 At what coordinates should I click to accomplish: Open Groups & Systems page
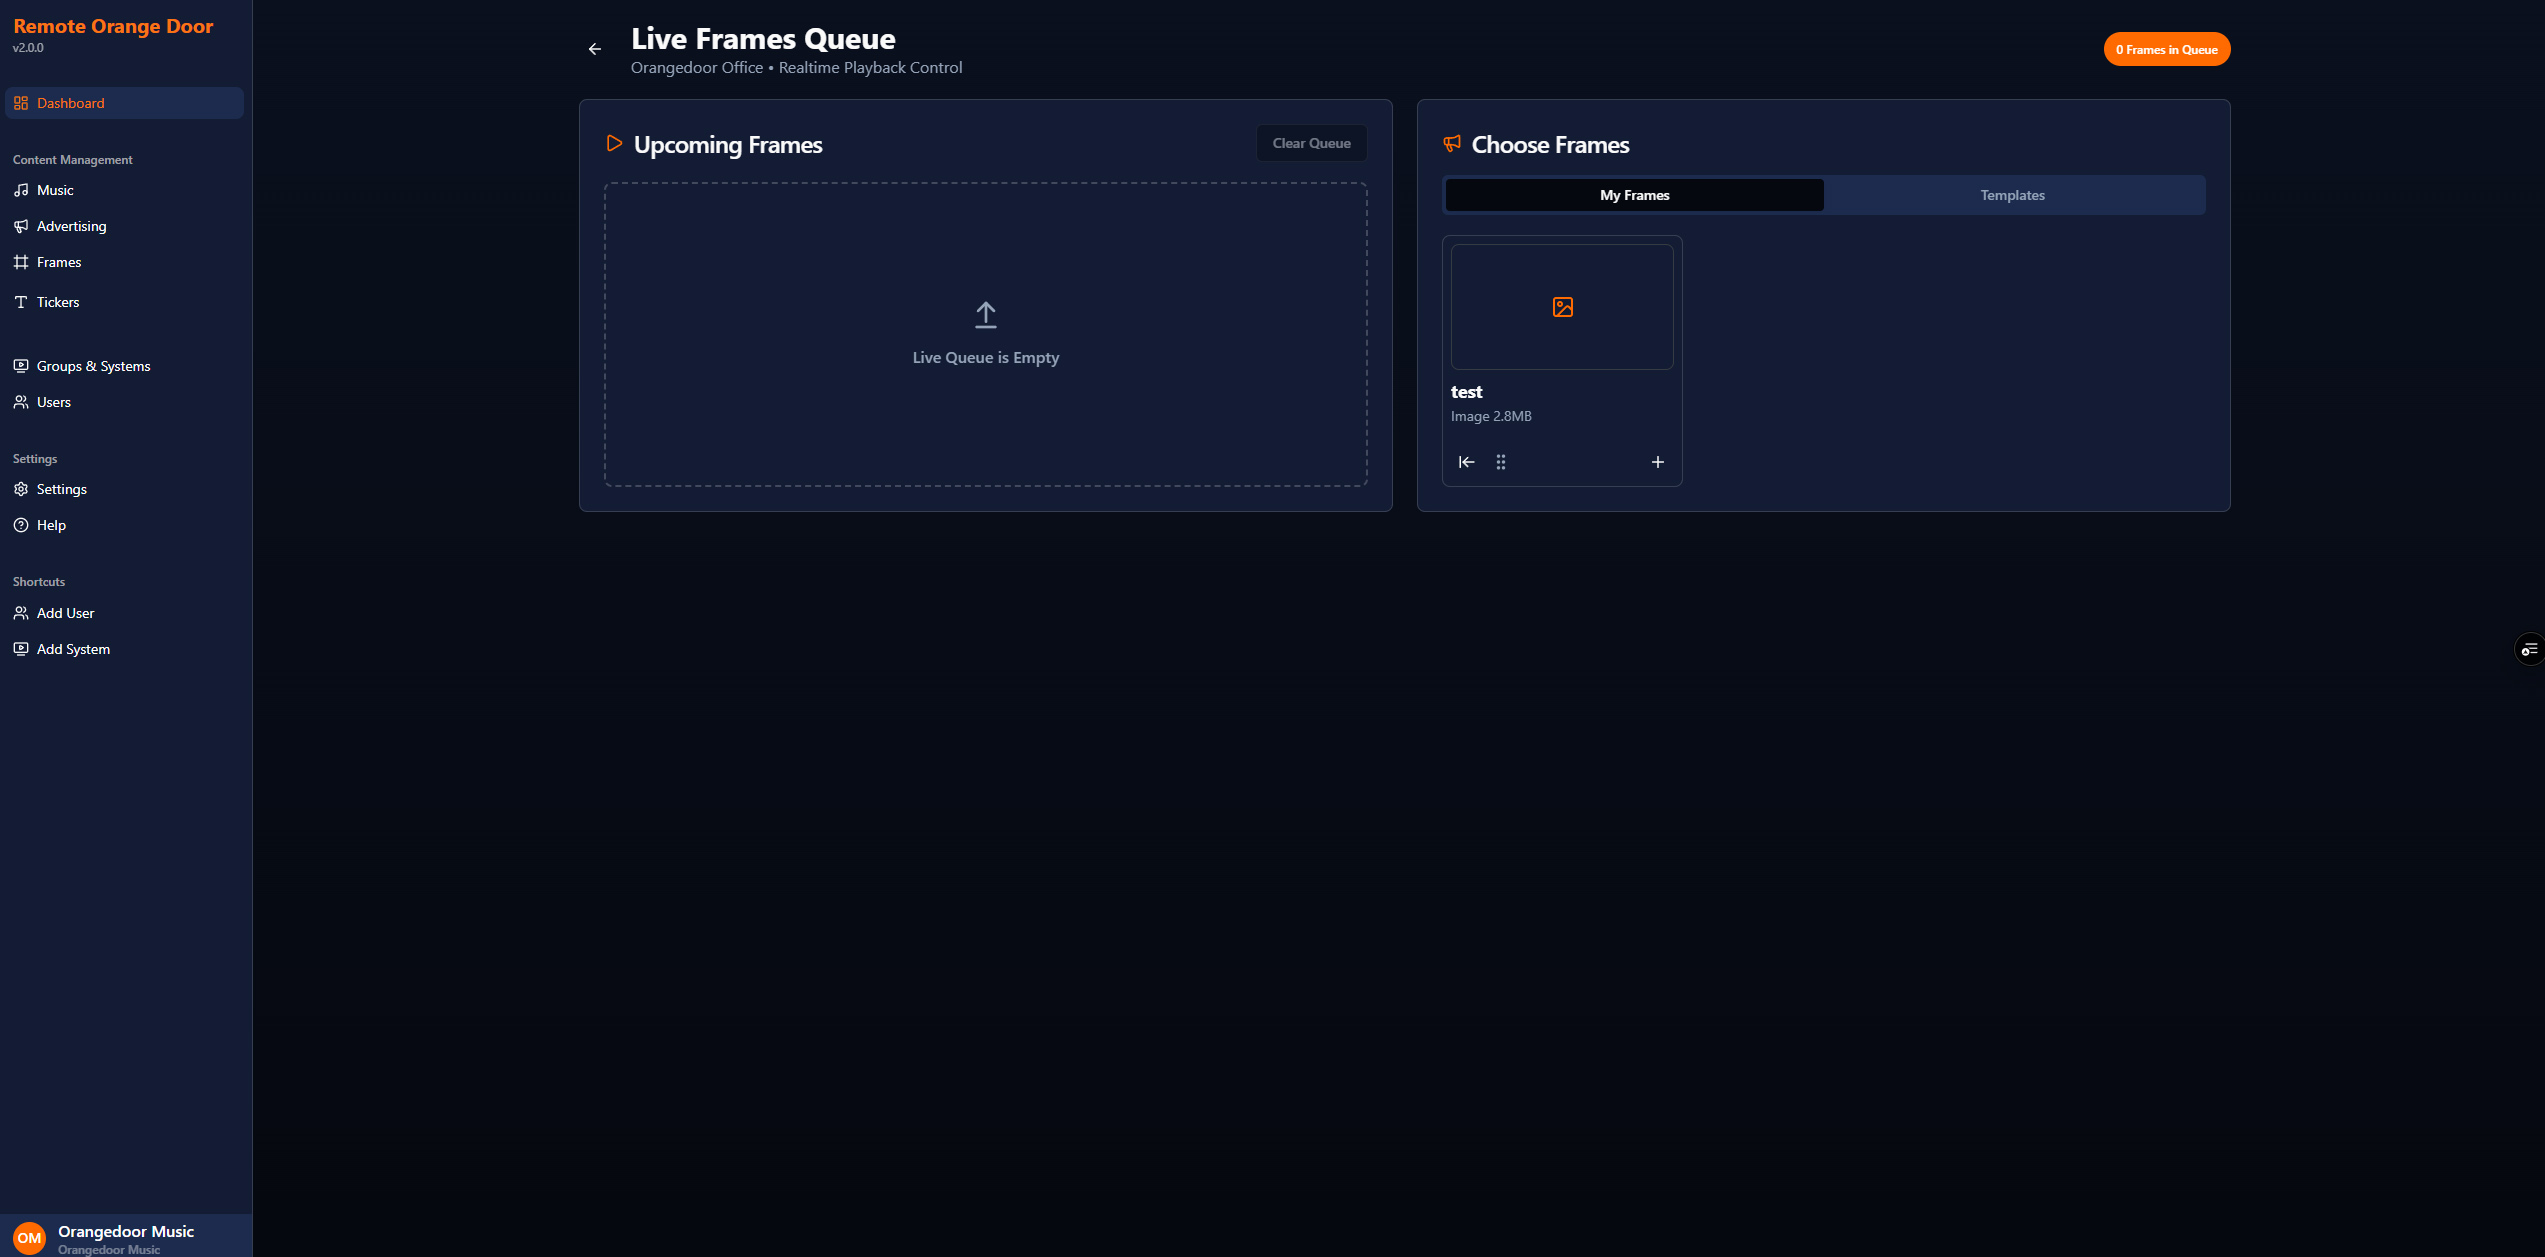93,366
